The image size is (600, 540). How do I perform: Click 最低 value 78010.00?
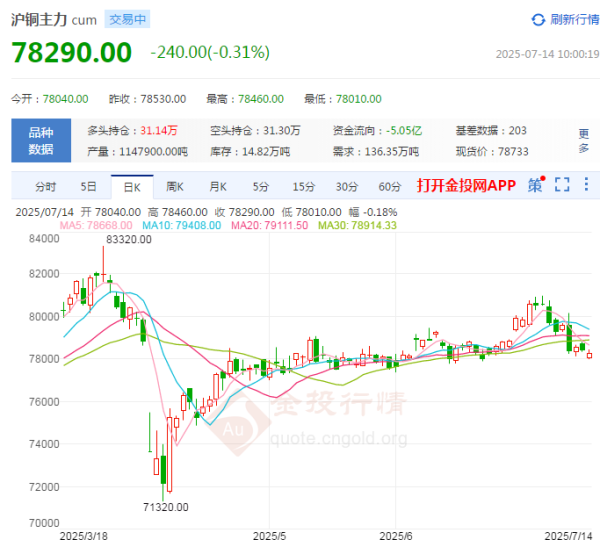coord(359,99)
